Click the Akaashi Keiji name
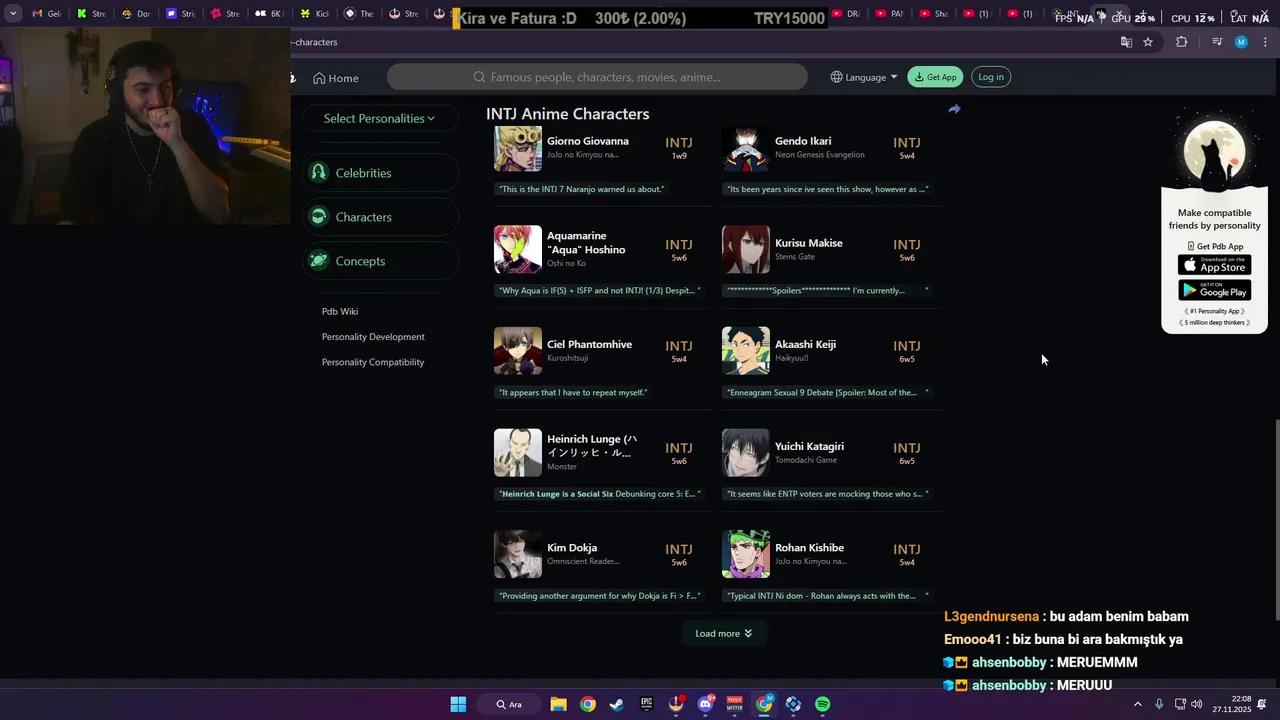 pos(805,344)
